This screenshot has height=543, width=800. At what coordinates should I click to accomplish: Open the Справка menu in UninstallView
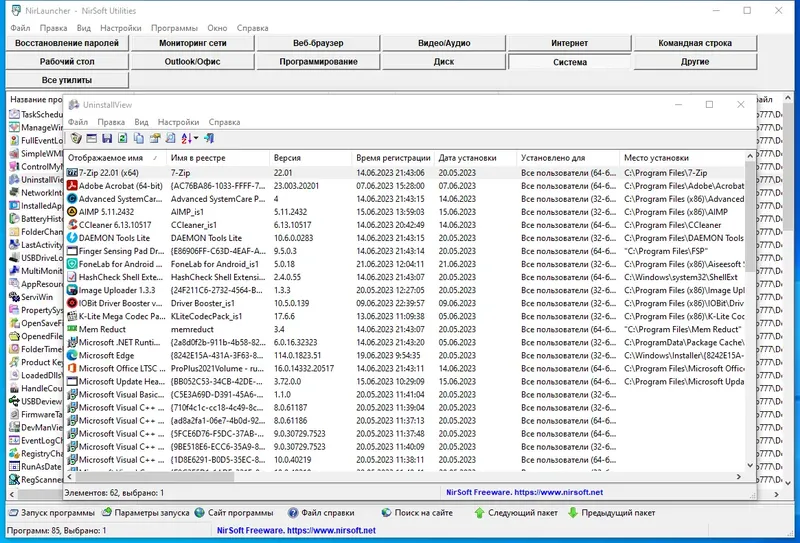(x=224, y=122)
